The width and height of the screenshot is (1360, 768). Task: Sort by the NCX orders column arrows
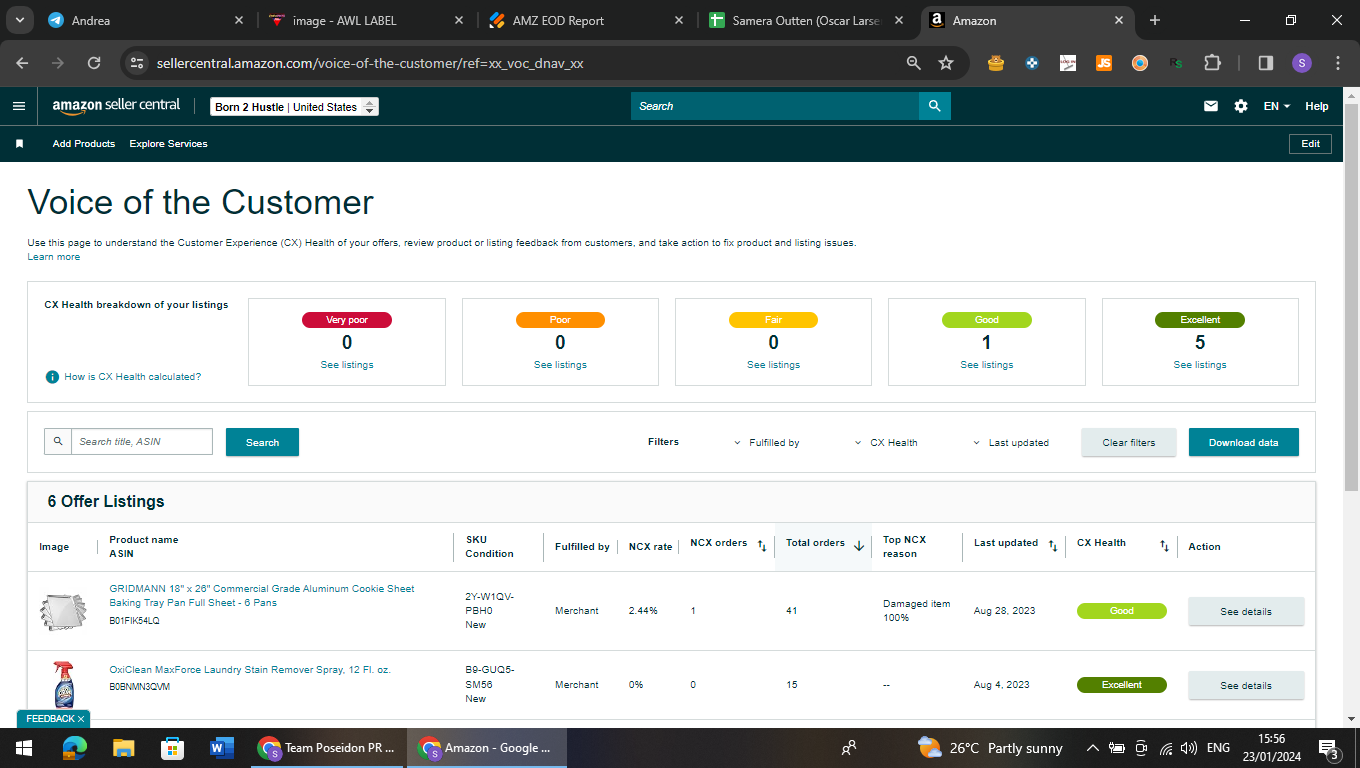tap(762, 546)
